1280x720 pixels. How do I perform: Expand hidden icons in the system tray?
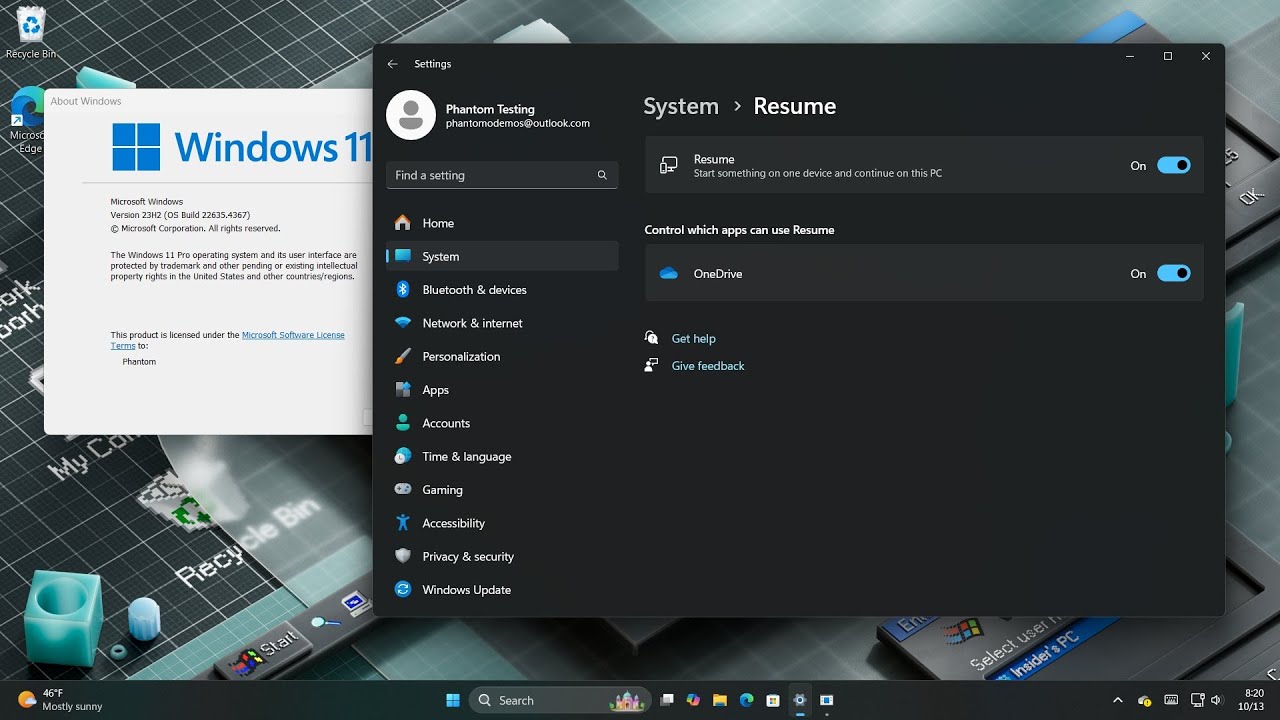click(1117, 700)
